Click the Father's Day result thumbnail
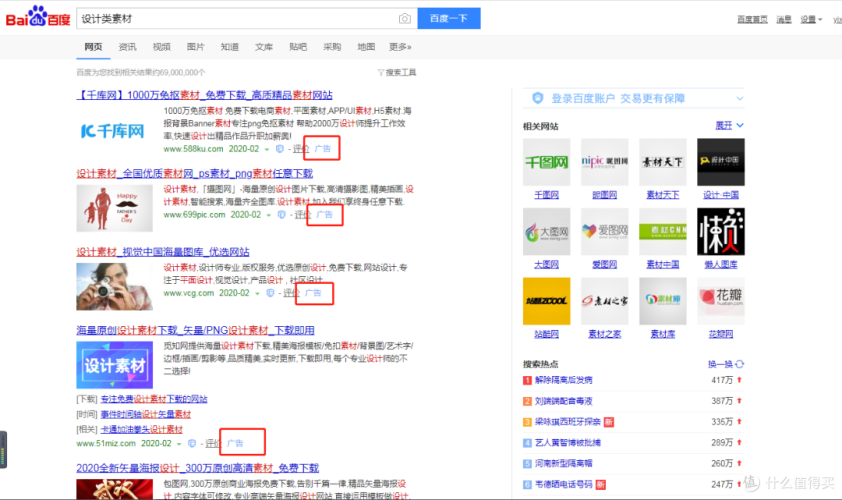This screenshot has width=842, height=500. [x=114, y=208]
